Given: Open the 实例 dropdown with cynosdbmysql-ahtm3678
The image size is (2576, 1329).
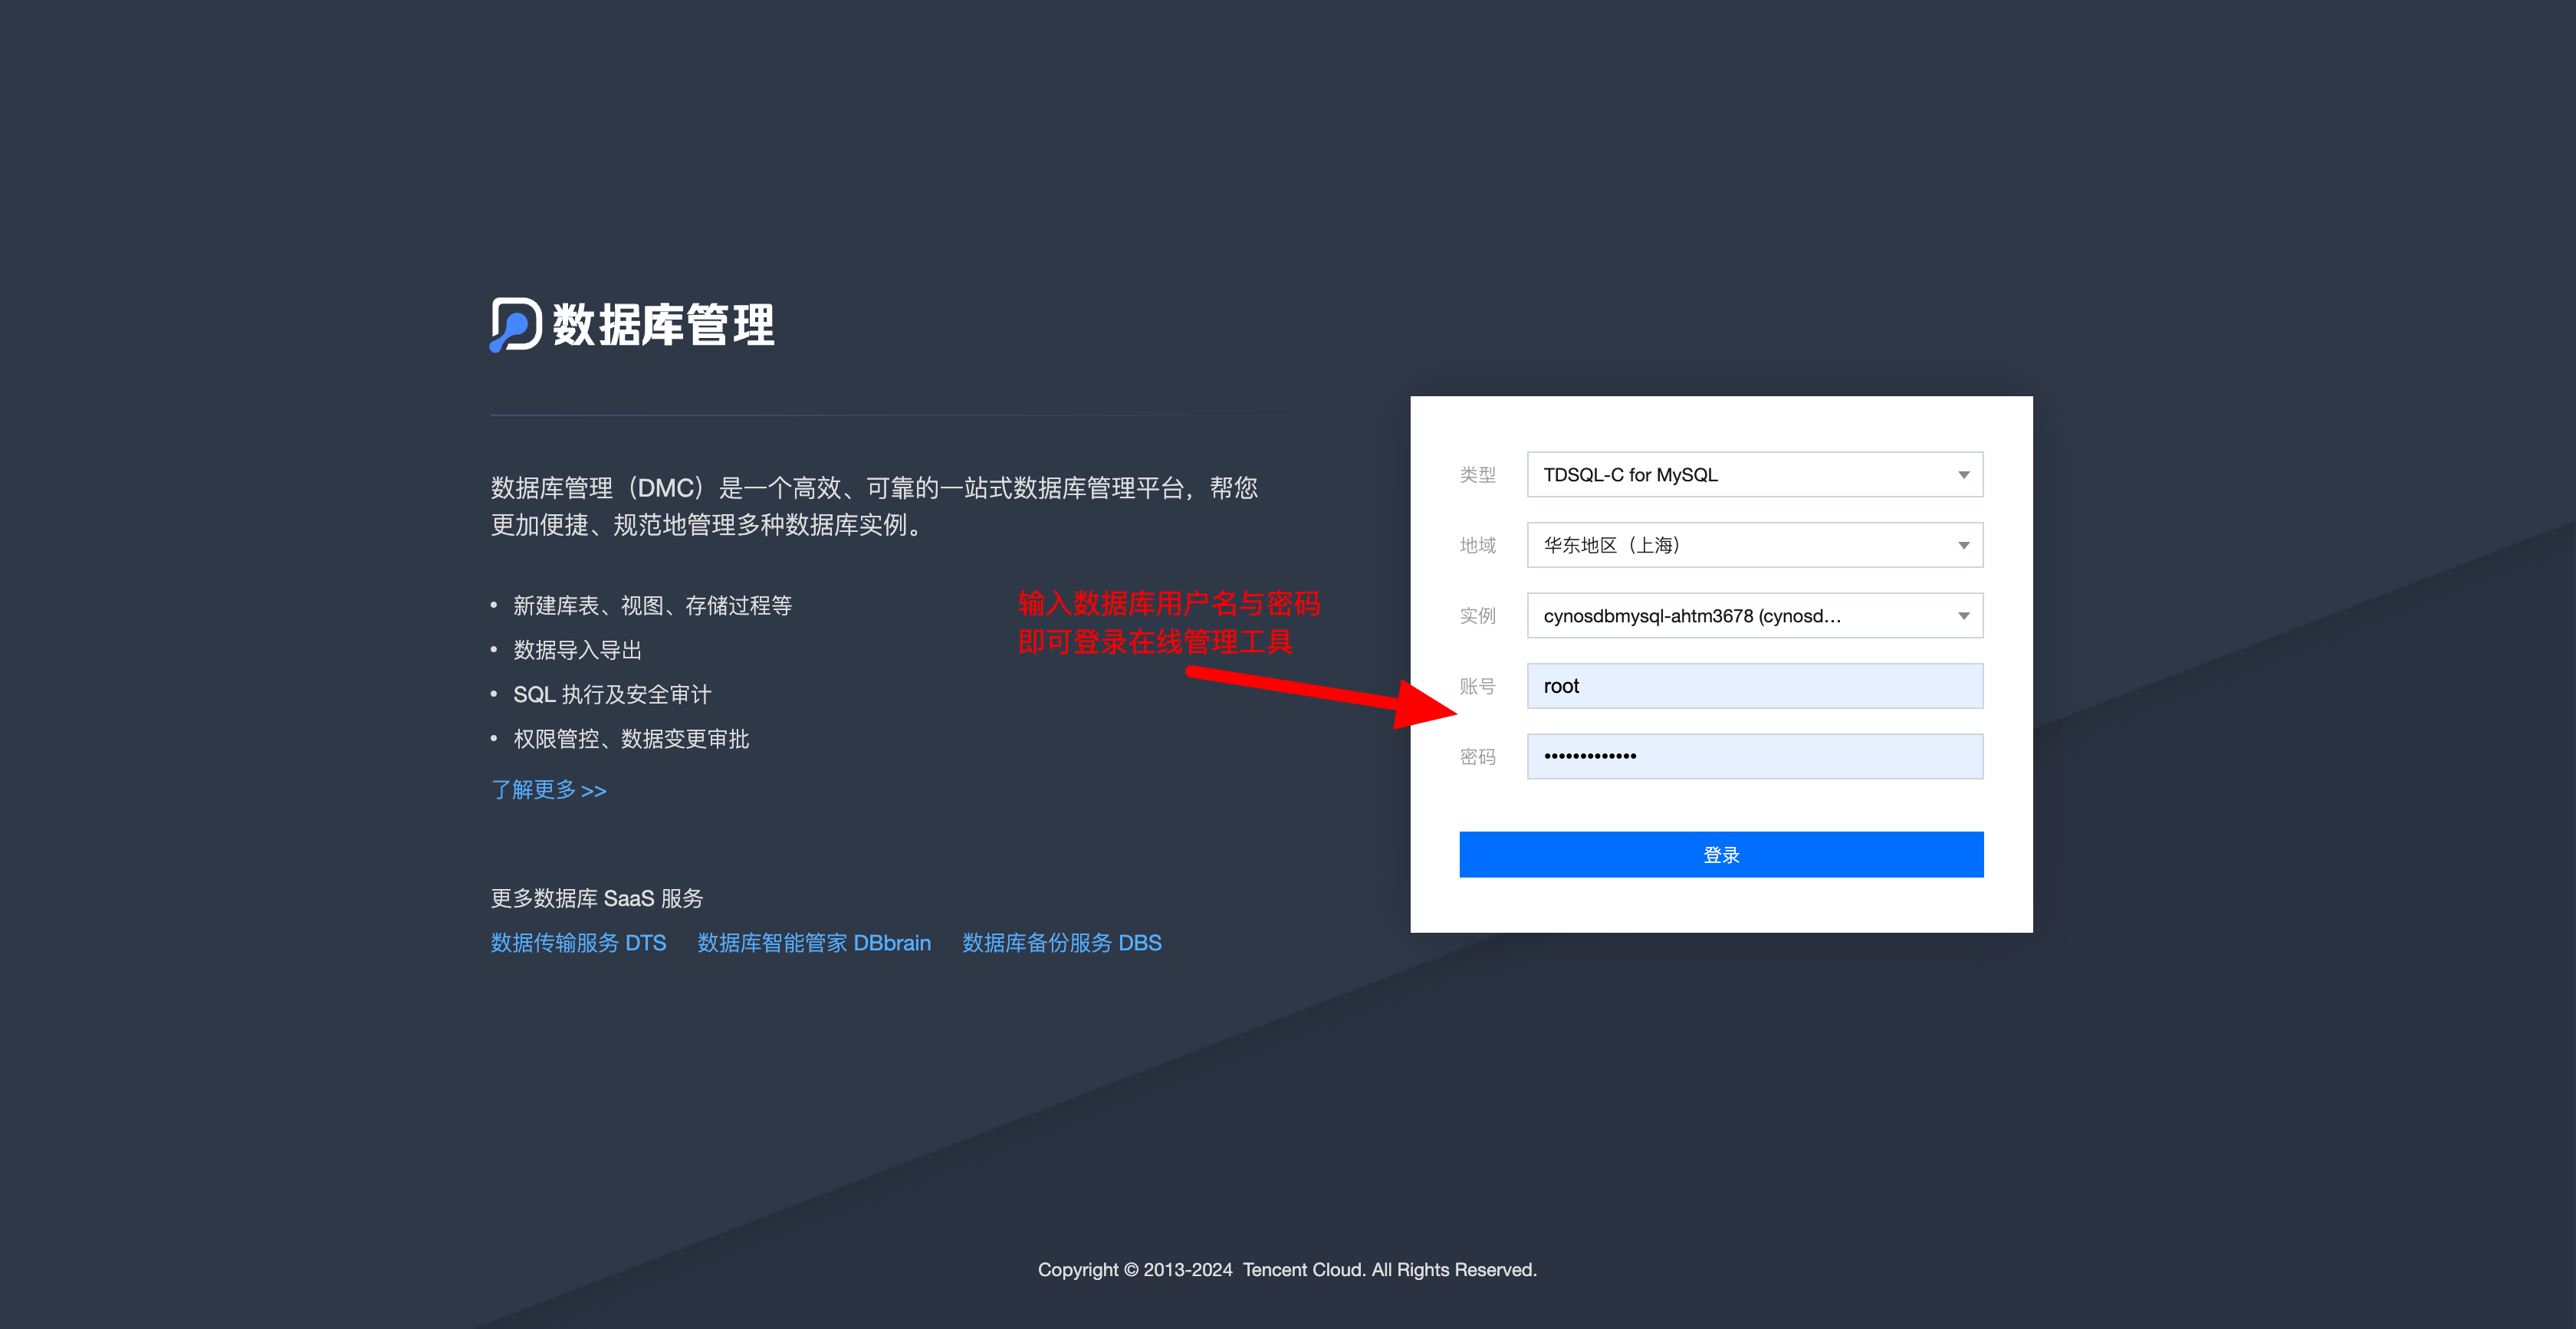Looking at the screenshot, I should (x=1754, y=616).
